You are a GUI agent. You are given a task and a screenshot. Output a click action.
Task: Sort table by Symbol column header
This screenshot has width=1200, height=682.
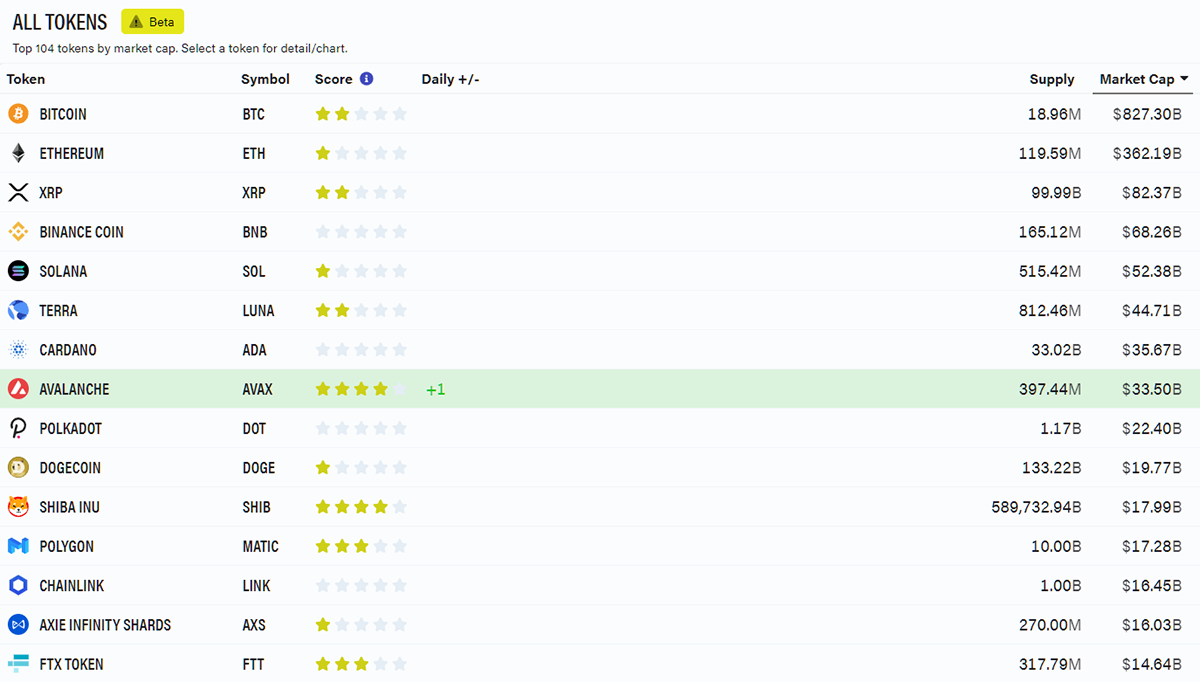click(x=265, y=79)
